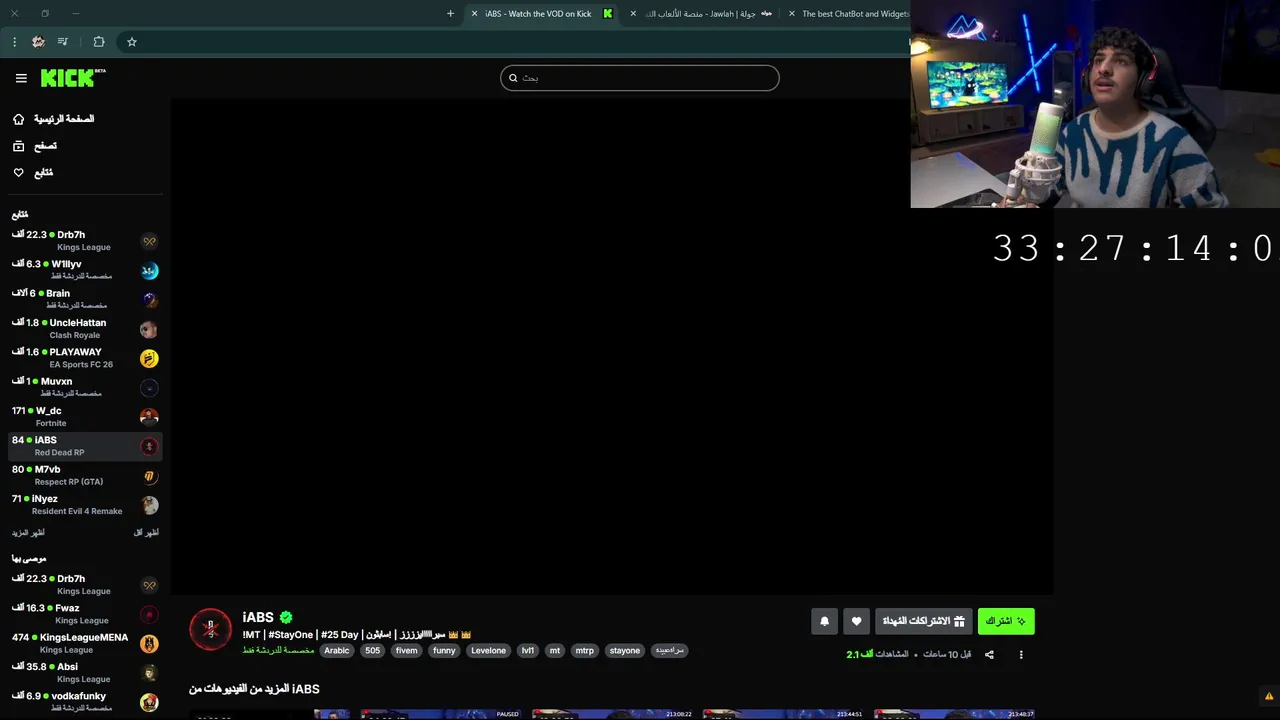The image size is (1280, 720).
Task: Toggle follow with the heart button
Action: pyautogui.click(x=856, y=621)
